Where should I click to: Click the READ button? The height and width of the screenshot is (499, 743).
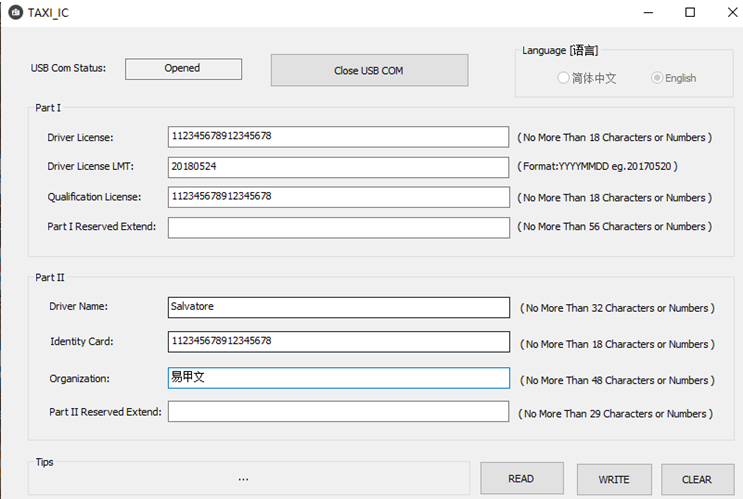click(x=521, y=479)
